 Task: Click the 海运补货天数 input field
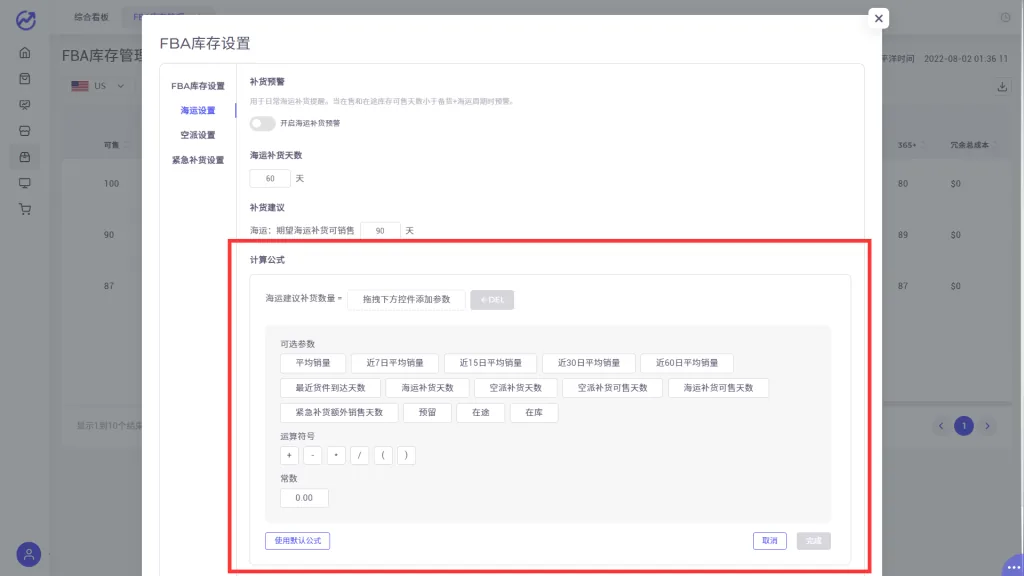point(270,178)
